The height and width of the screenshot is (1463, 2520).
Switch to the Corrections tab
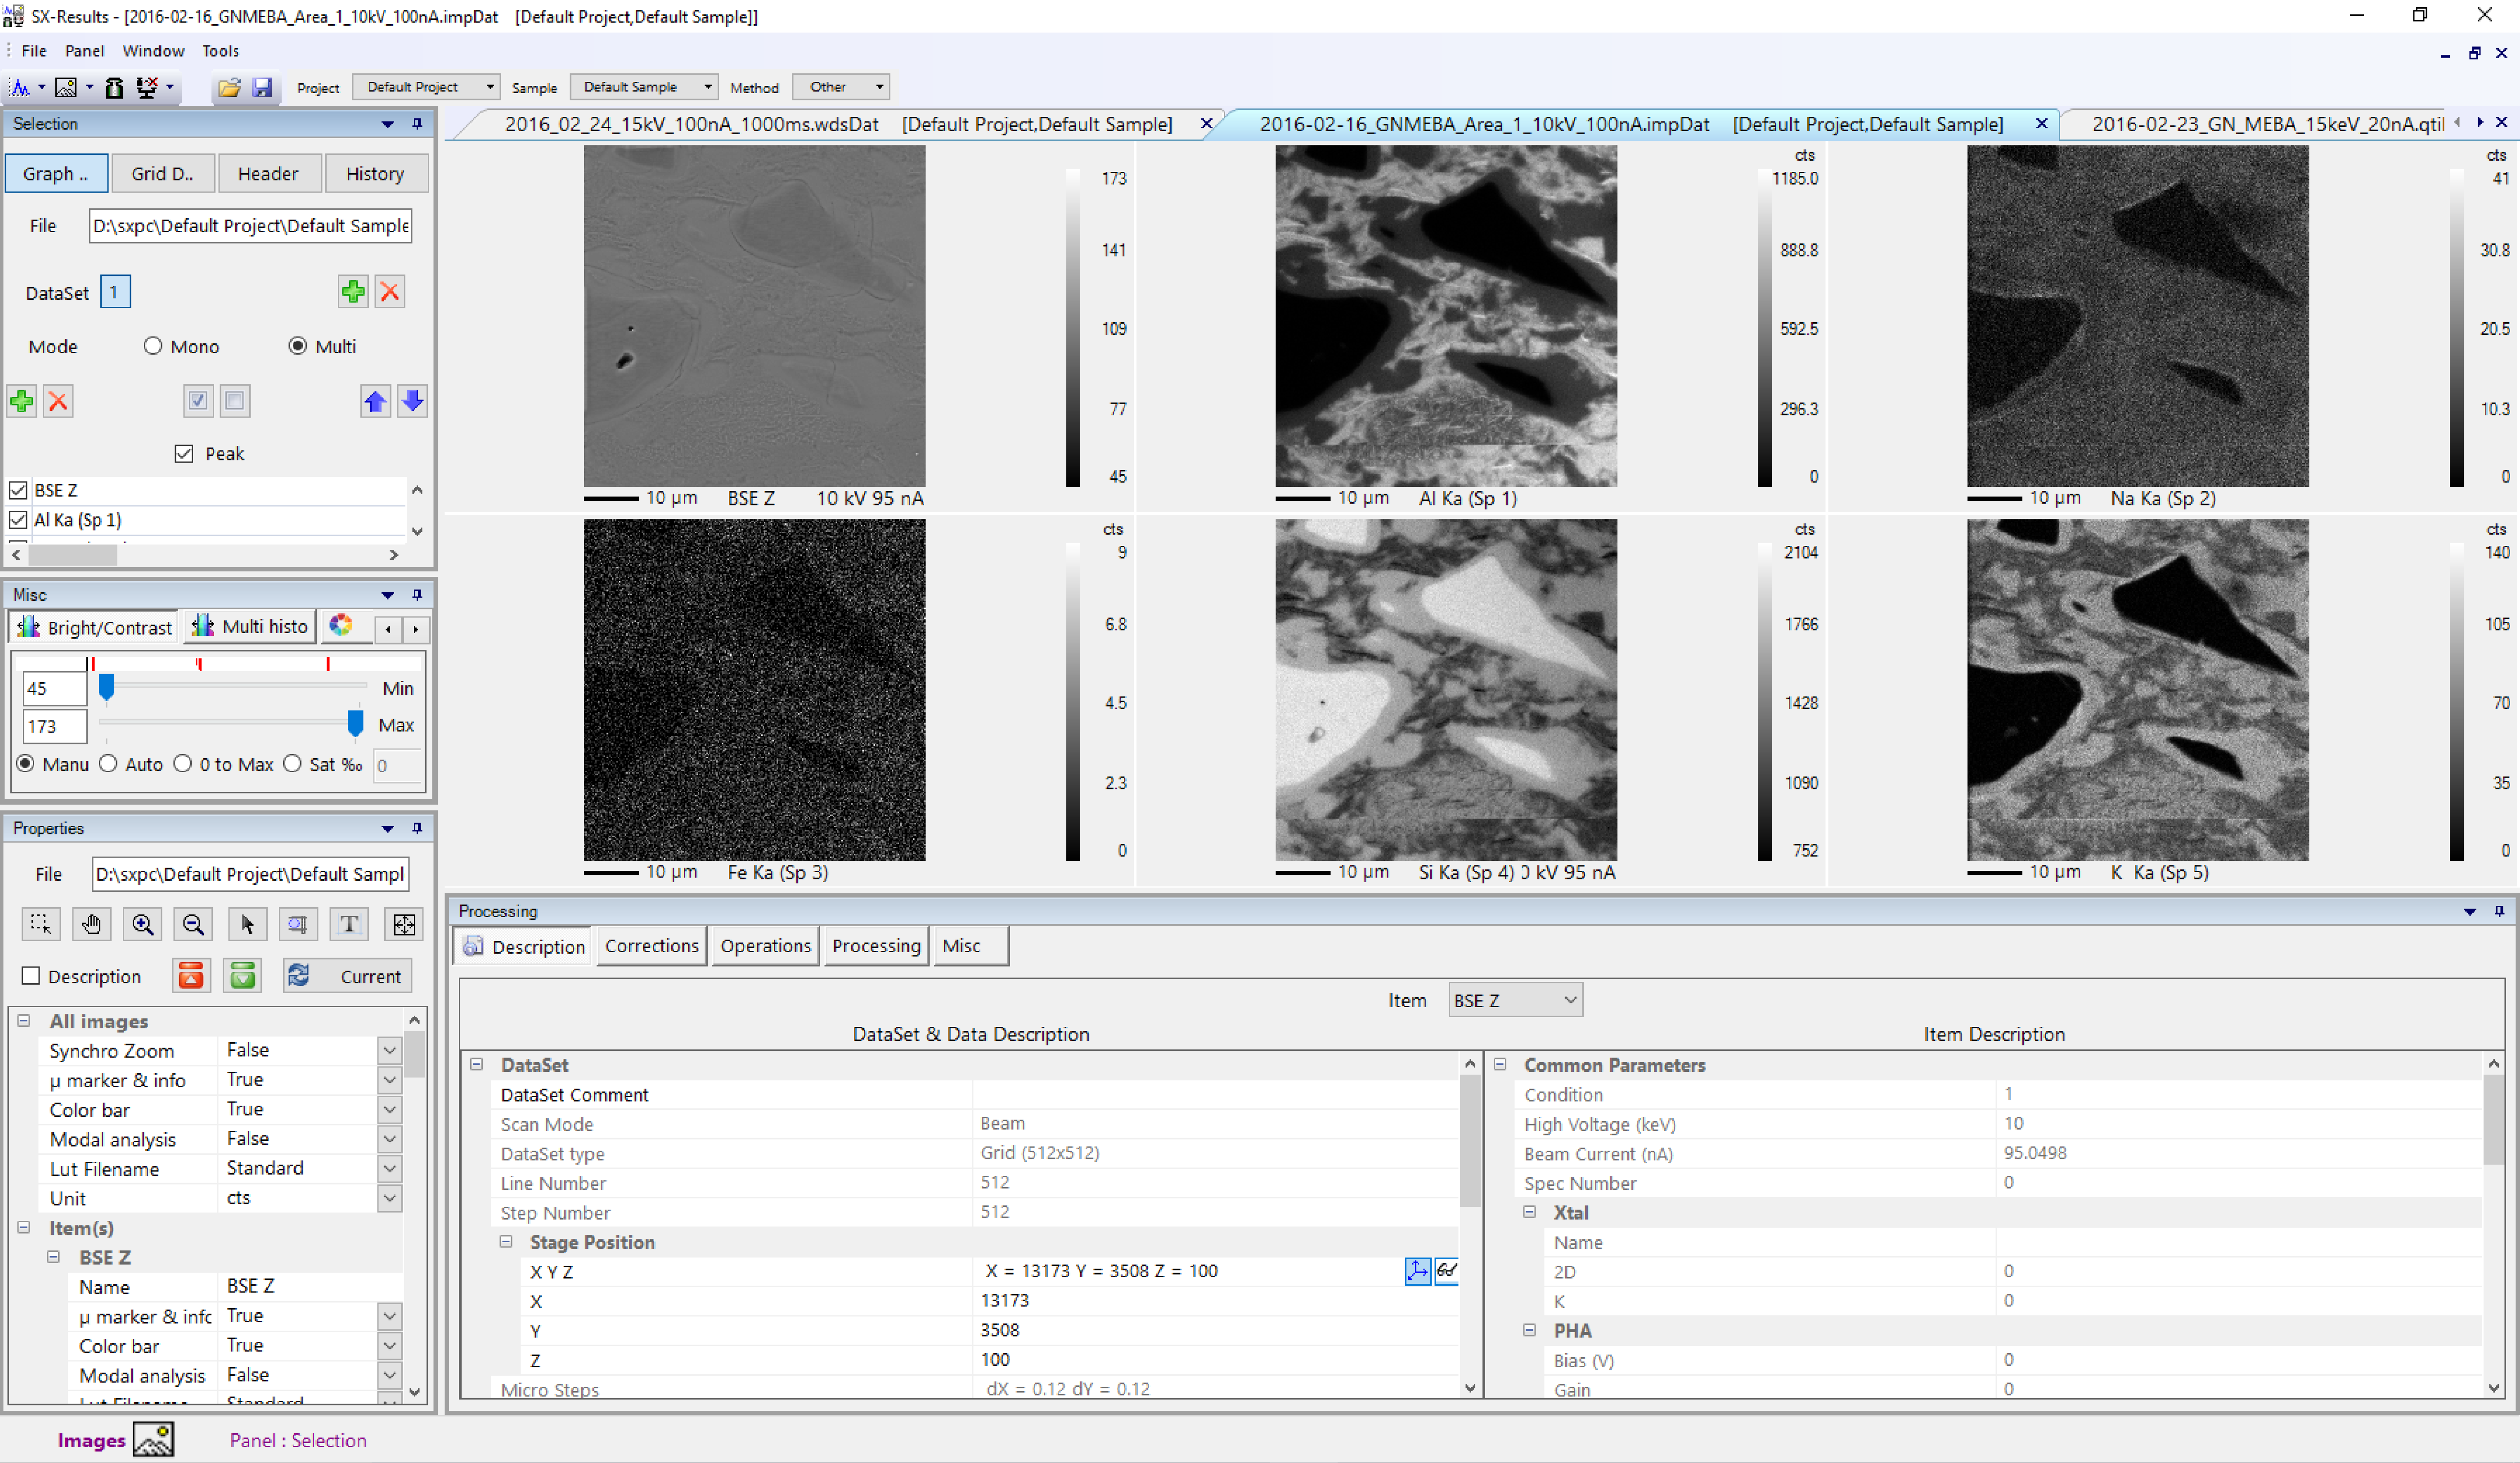pyautogui.click(x=651, y=946)
